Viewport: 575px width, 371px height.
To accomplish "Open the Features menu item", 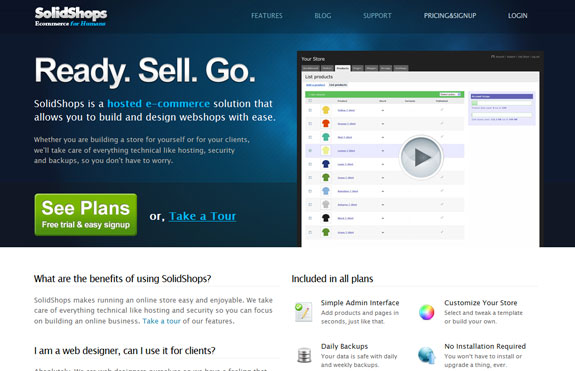I will (267, 16).
